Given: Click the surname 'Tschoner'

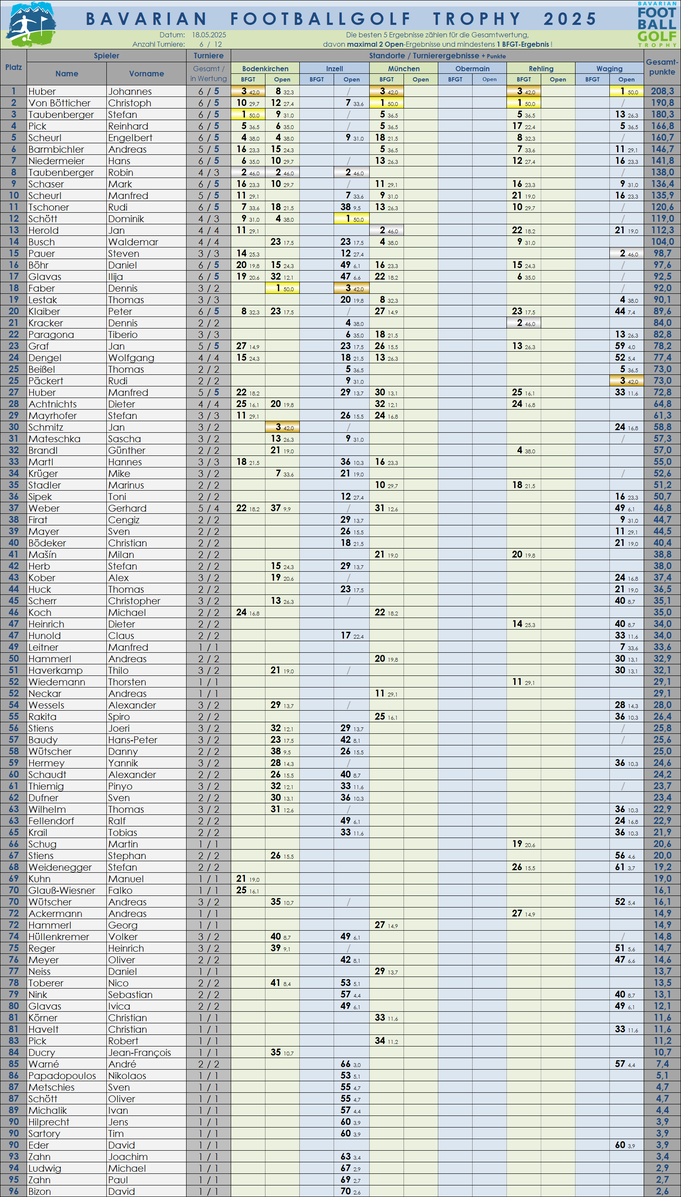Looking at the screenshot, I should [48, 208].
